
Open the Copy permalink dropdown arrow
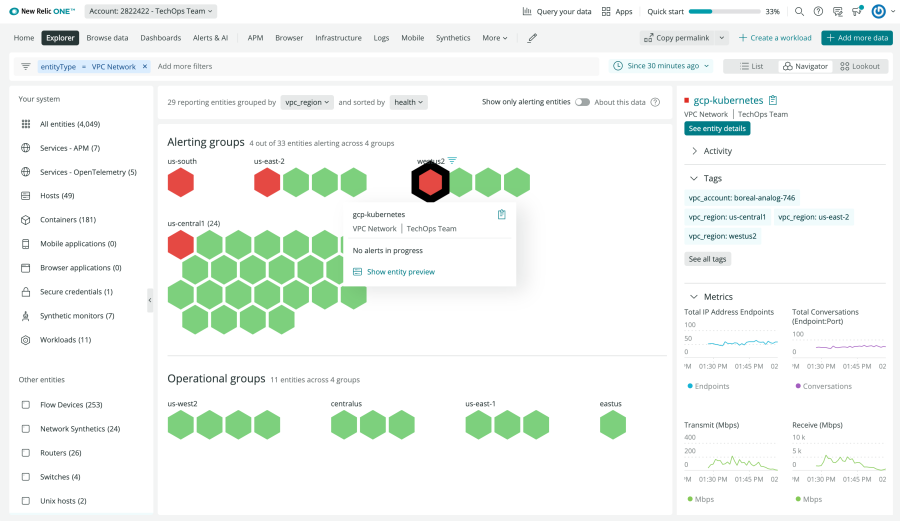pos(721,38)
